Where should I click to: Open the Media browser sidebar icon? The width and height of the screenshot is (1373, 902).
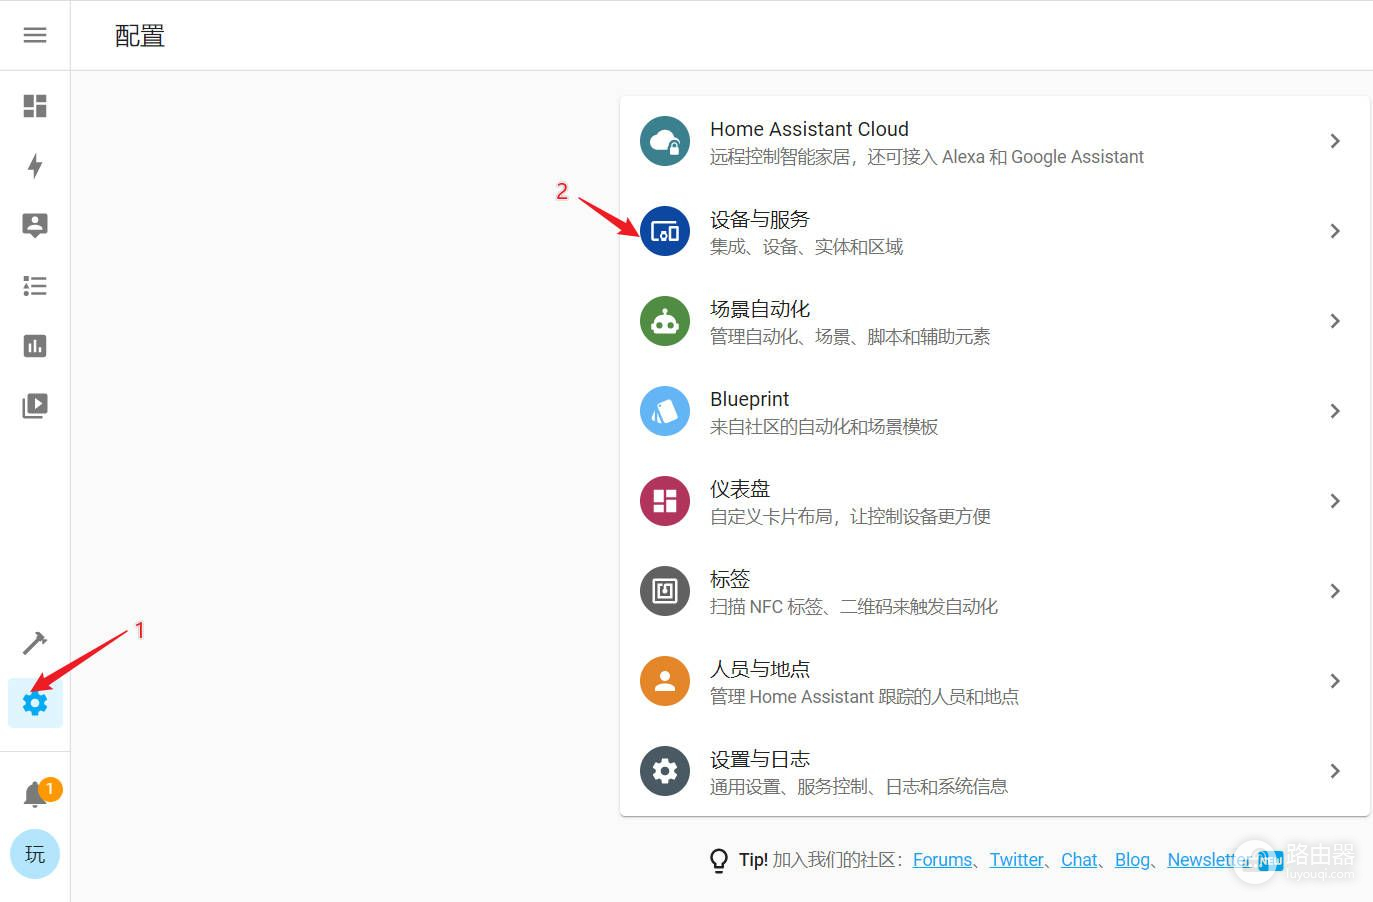tap(35, 406)
